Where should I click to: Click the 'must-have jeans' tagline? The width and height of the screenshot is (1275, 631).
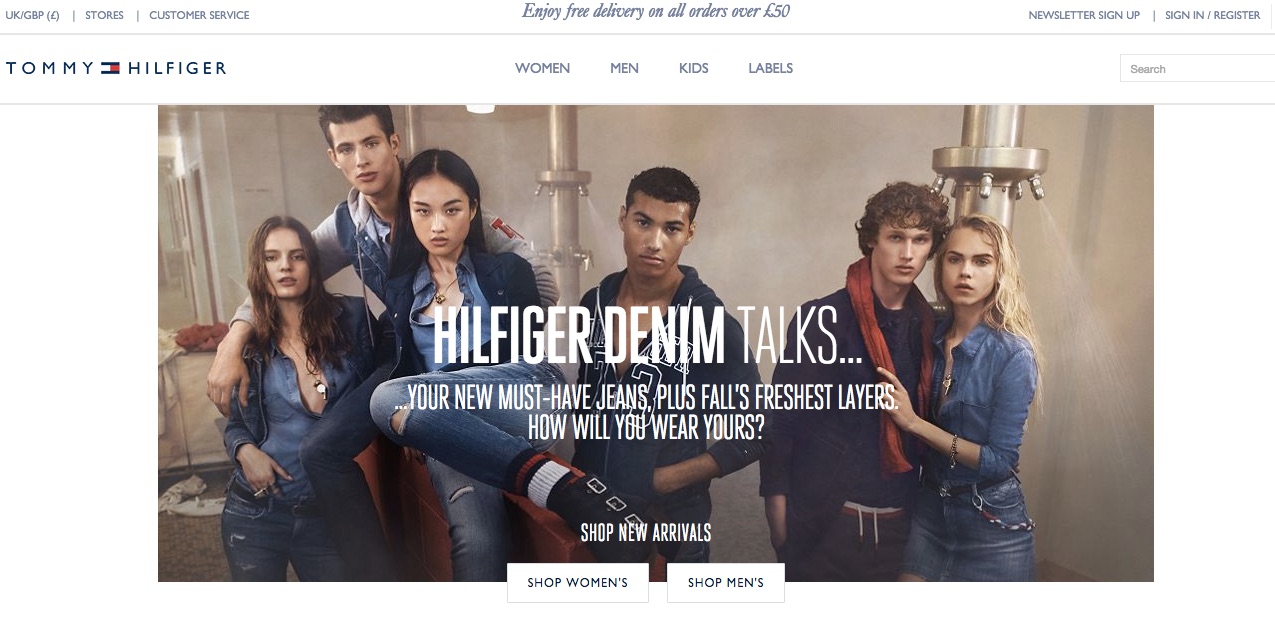(x=647, y=397)
